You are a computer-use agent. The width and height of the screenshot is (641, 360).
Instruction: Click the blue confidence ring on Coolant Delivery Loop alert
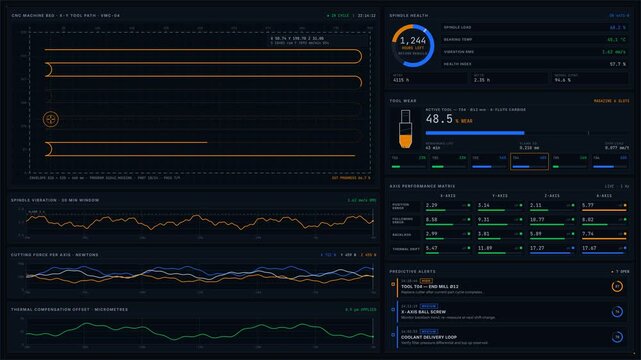(617, 337)
